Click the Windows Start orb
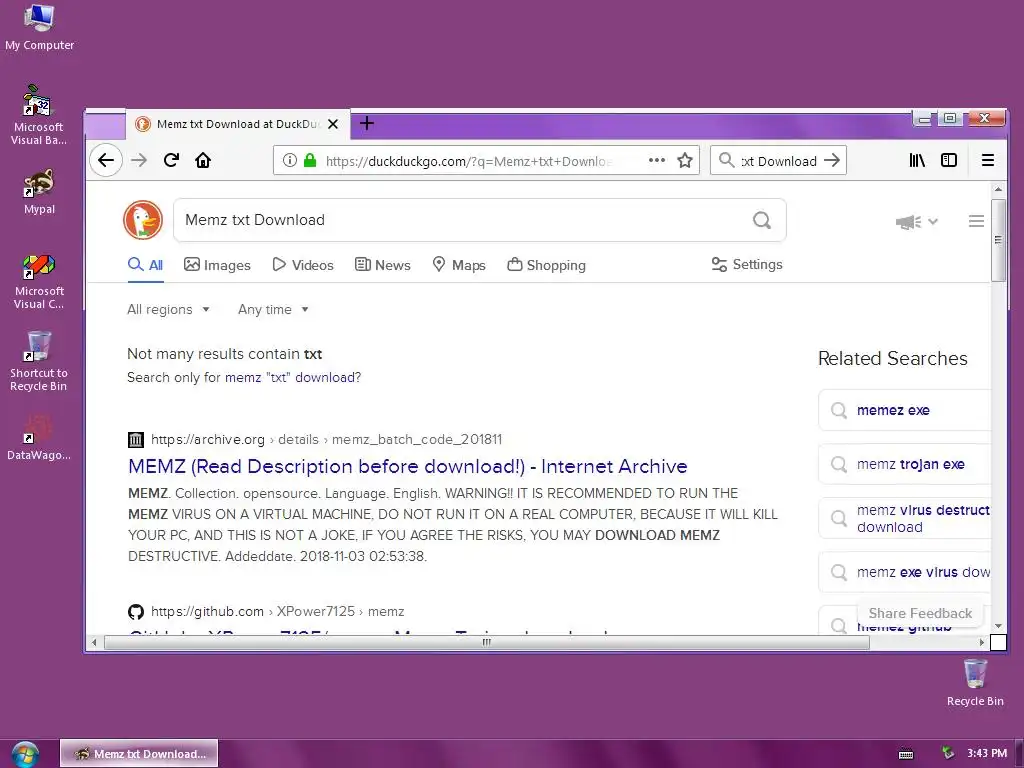 (25, 755)
